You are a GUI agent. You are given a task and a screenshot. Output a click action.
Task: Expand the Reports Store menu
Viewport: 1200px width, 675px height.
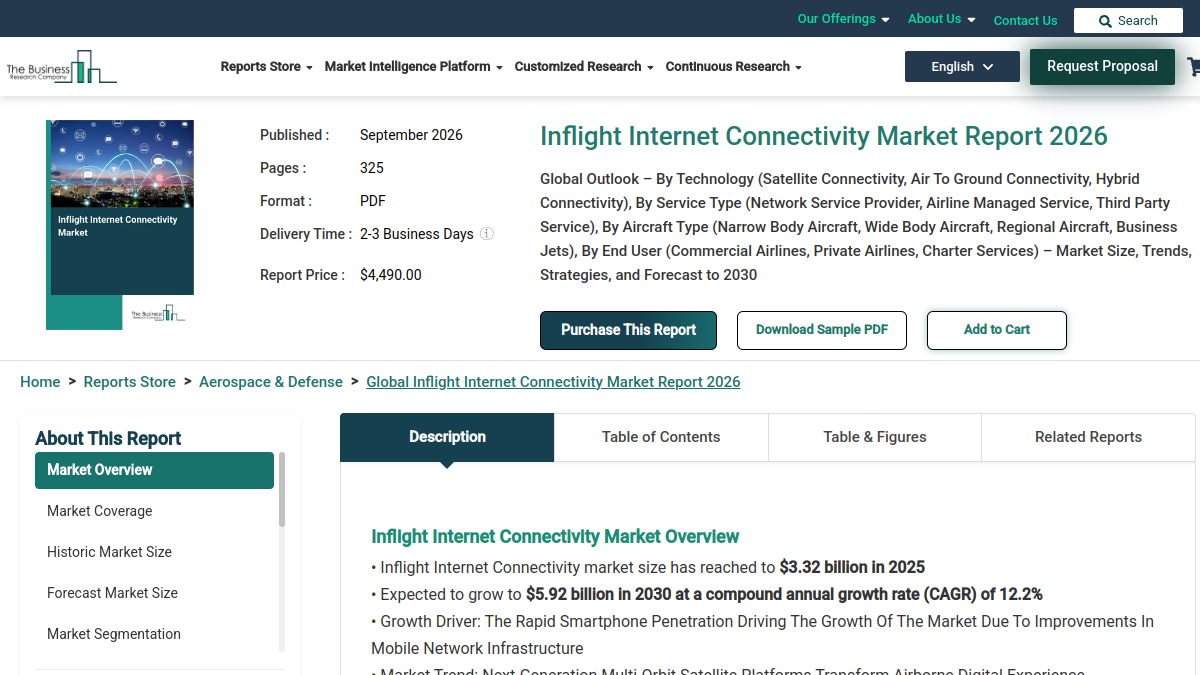[266, 67]
